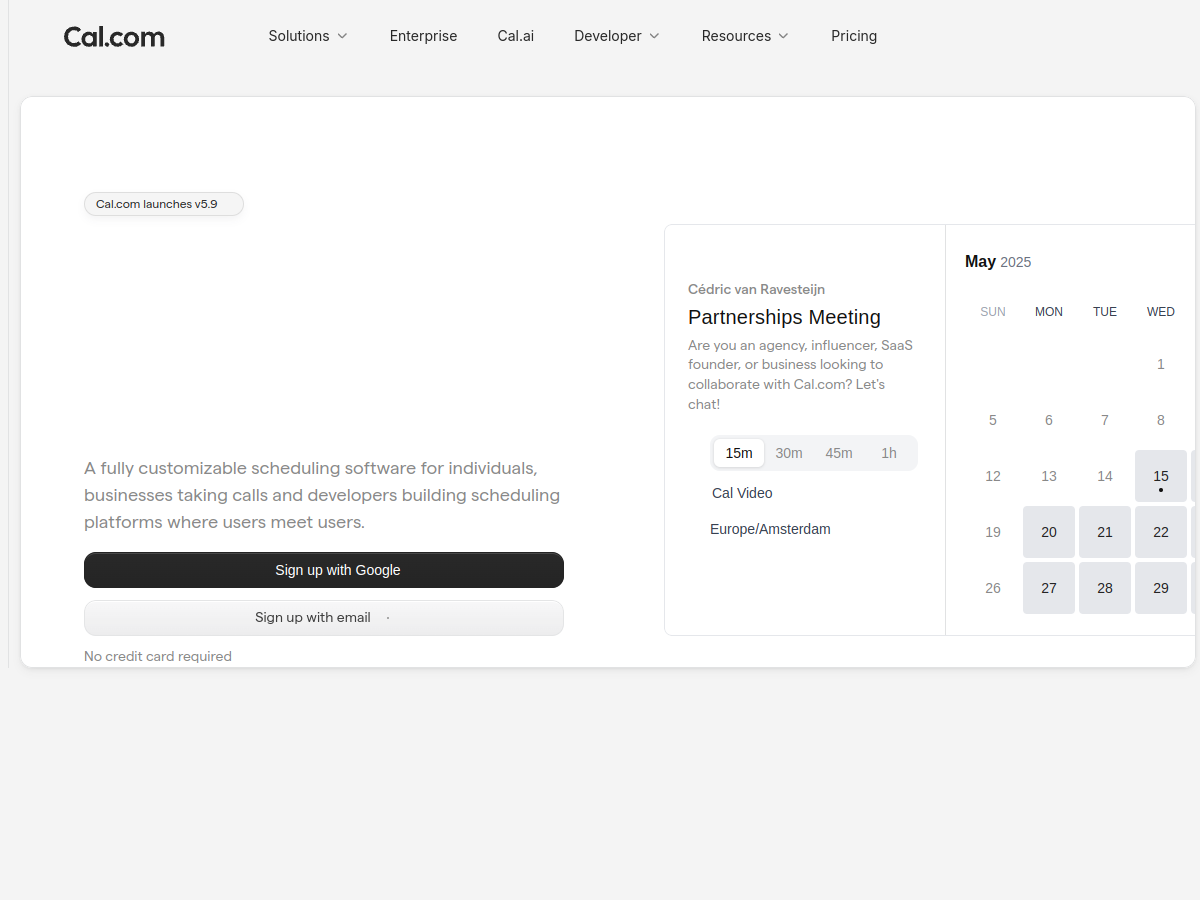Click the Cal.com logo
Screen dimensions: 1200x900
click(x=114, y=37)
